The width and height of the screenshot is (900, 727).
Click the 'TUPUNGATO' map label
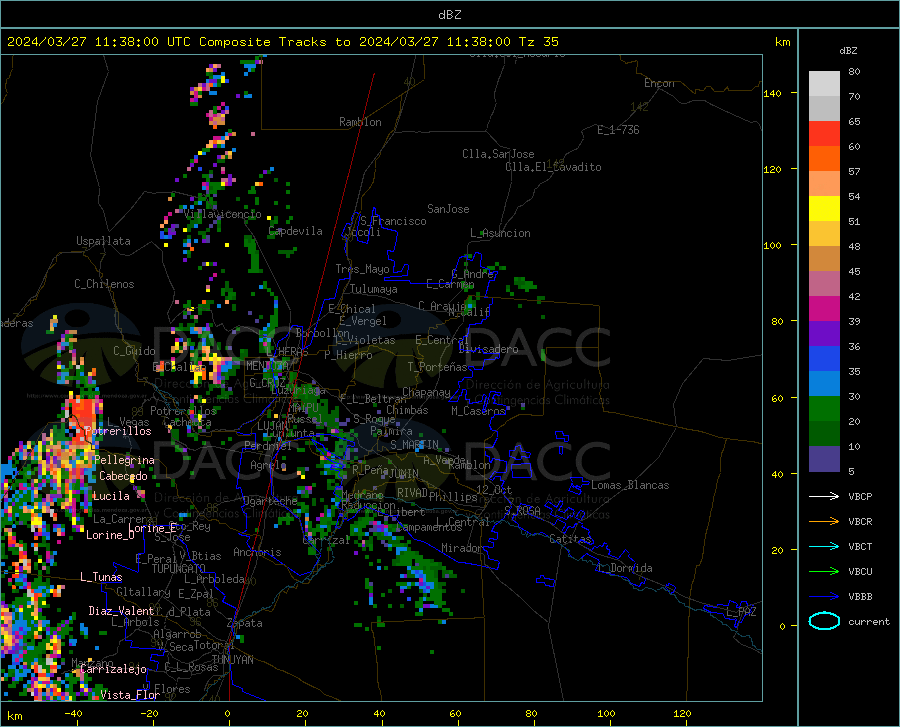pos(179,569)
